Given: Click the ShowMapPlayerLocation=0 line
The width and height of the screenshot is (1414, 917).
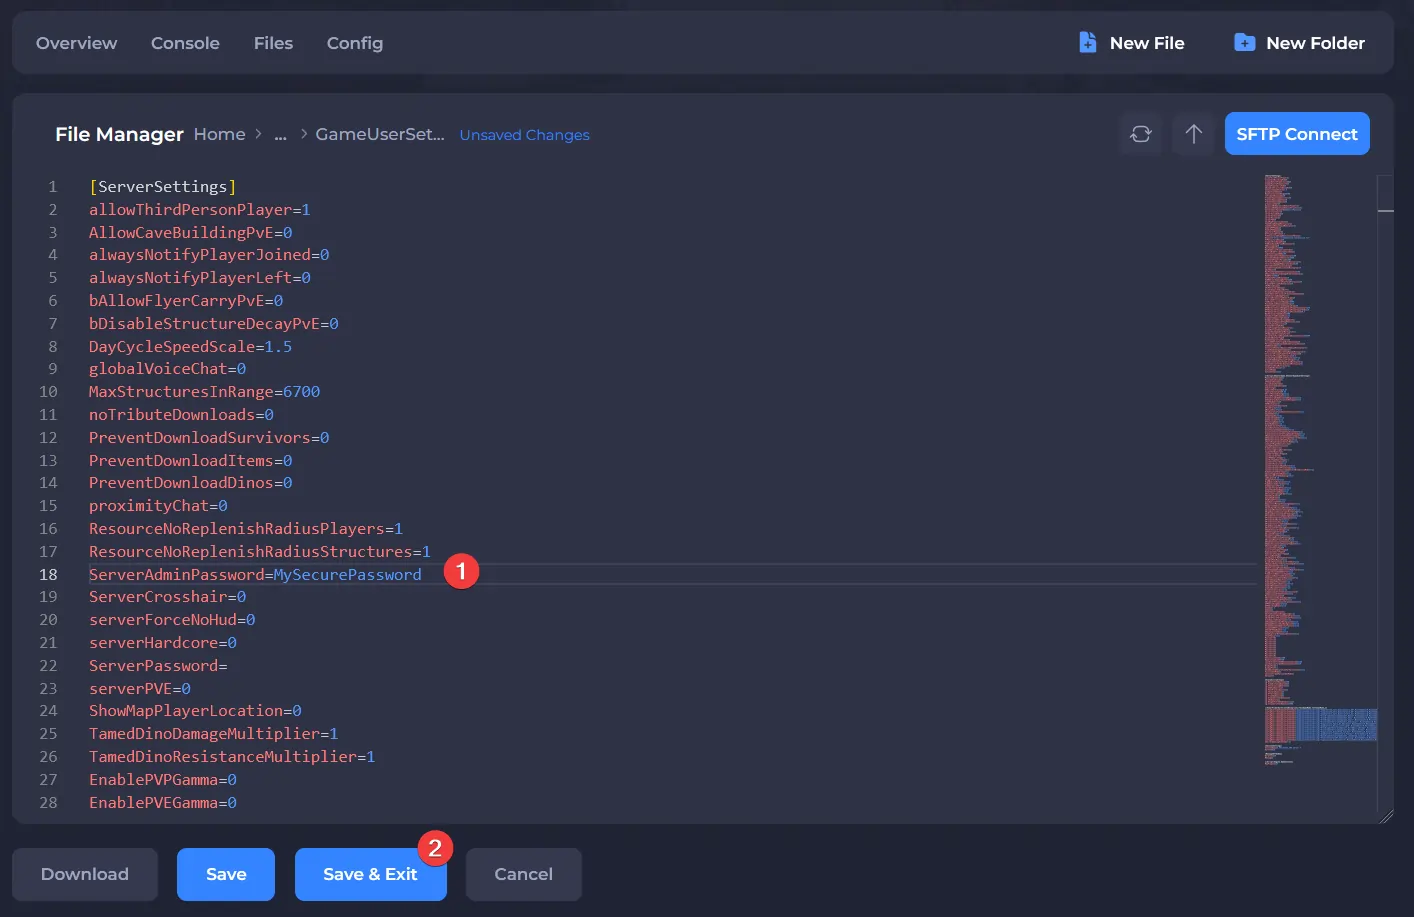Looking at the screenshot, I should [195, 711].
